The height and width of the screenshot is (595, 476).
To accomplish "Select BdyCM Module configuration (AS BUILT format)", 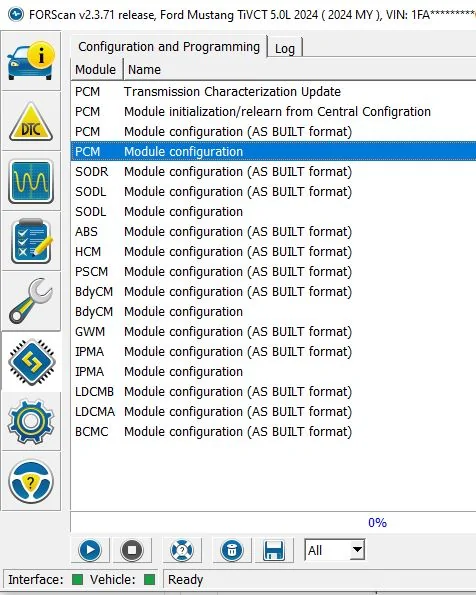I will tap(273, 291).
